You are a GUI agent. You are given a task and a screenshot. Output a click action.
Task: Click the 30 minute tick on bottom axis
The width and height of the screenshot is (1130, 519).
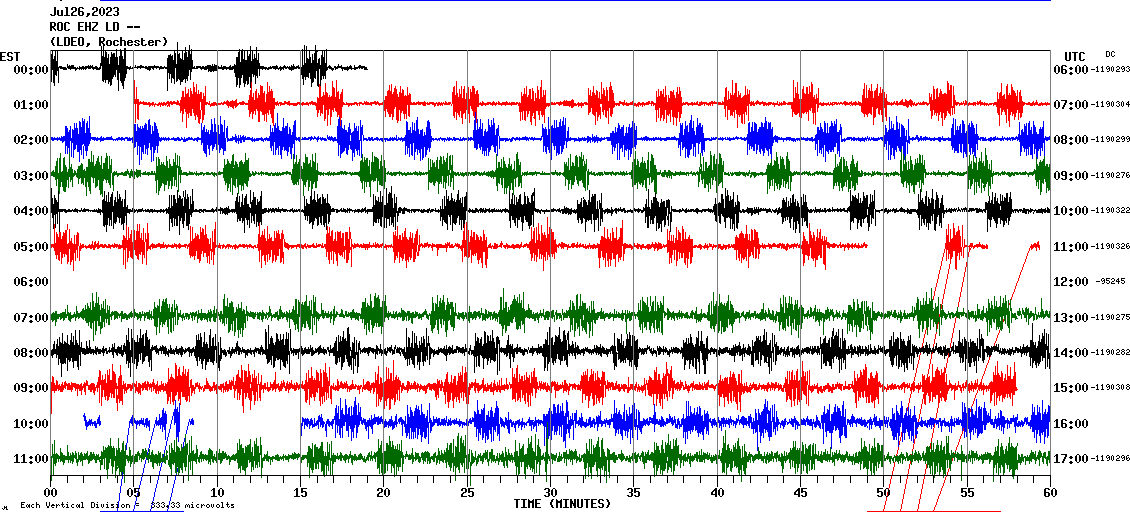(549, 493)
